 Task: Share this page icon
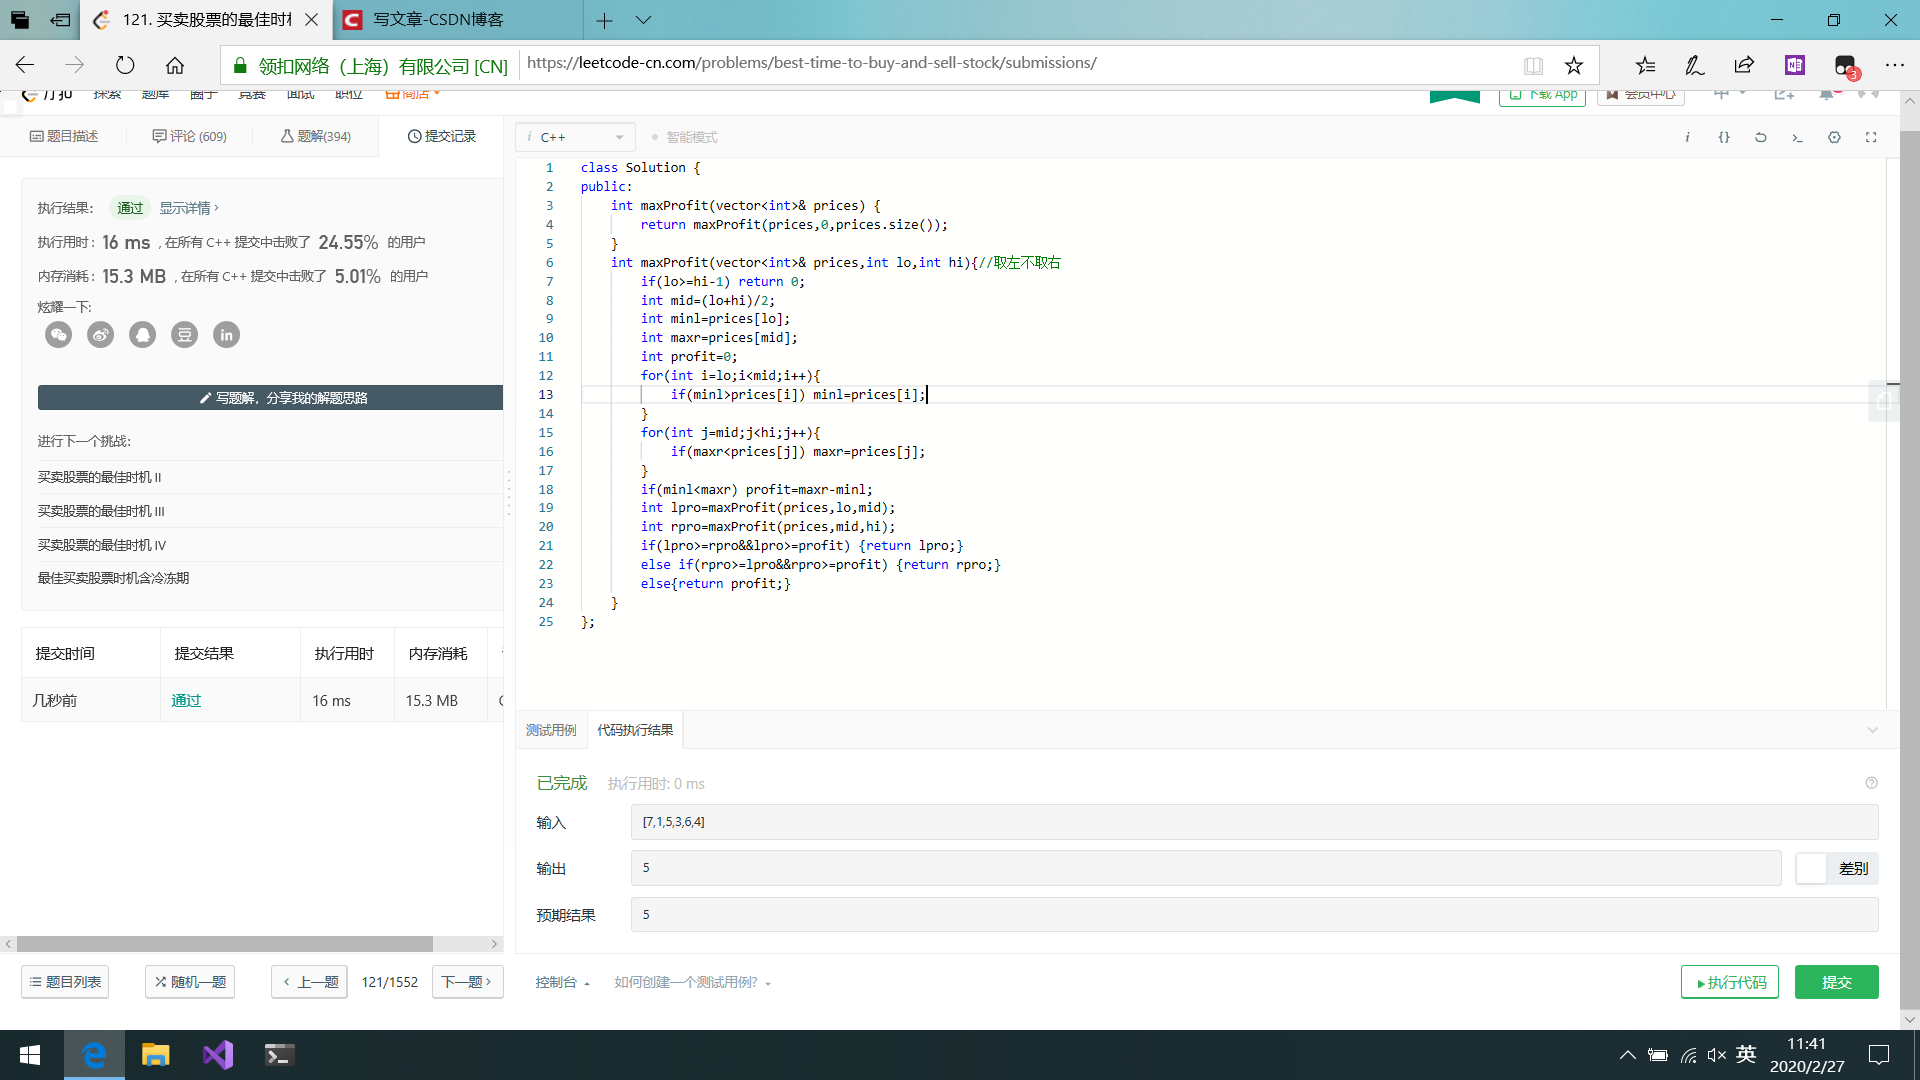[x=1744, y=65]
